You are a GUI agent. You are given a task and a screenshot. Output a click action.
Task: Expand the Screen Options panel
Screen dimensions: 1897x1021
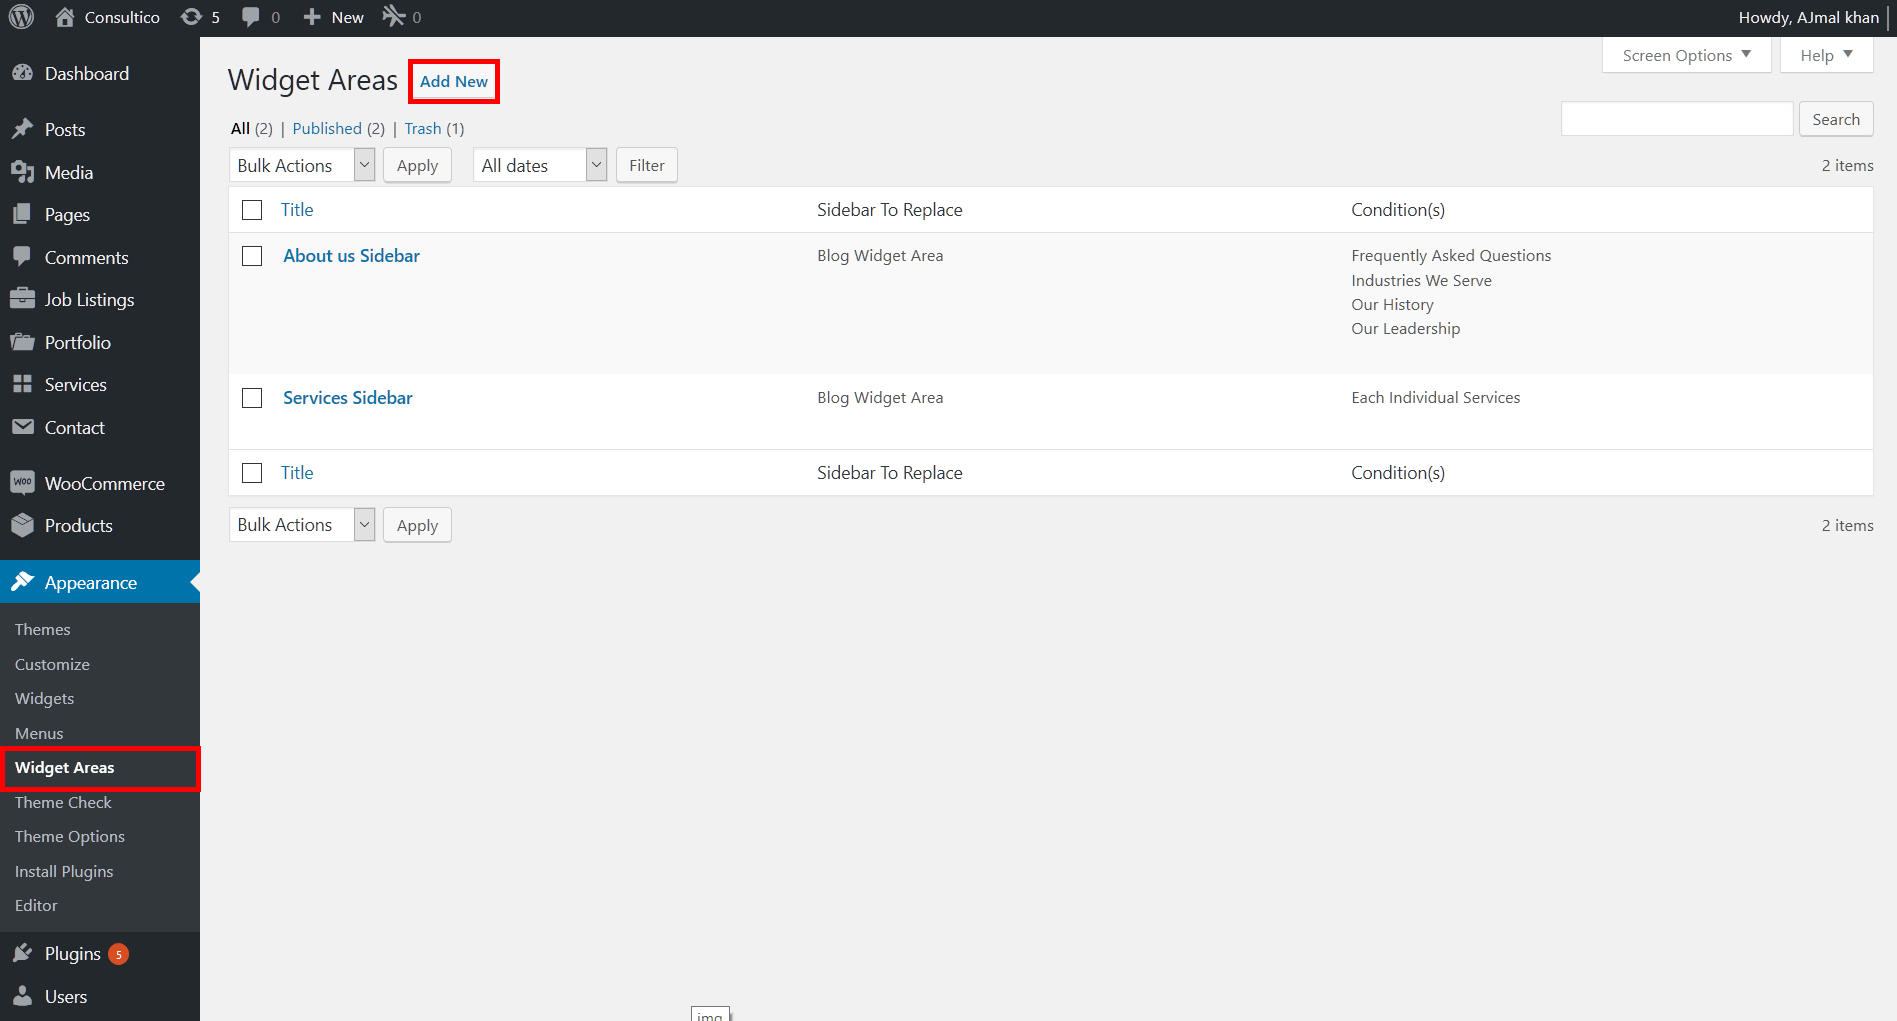click(x=1686, y=55)
